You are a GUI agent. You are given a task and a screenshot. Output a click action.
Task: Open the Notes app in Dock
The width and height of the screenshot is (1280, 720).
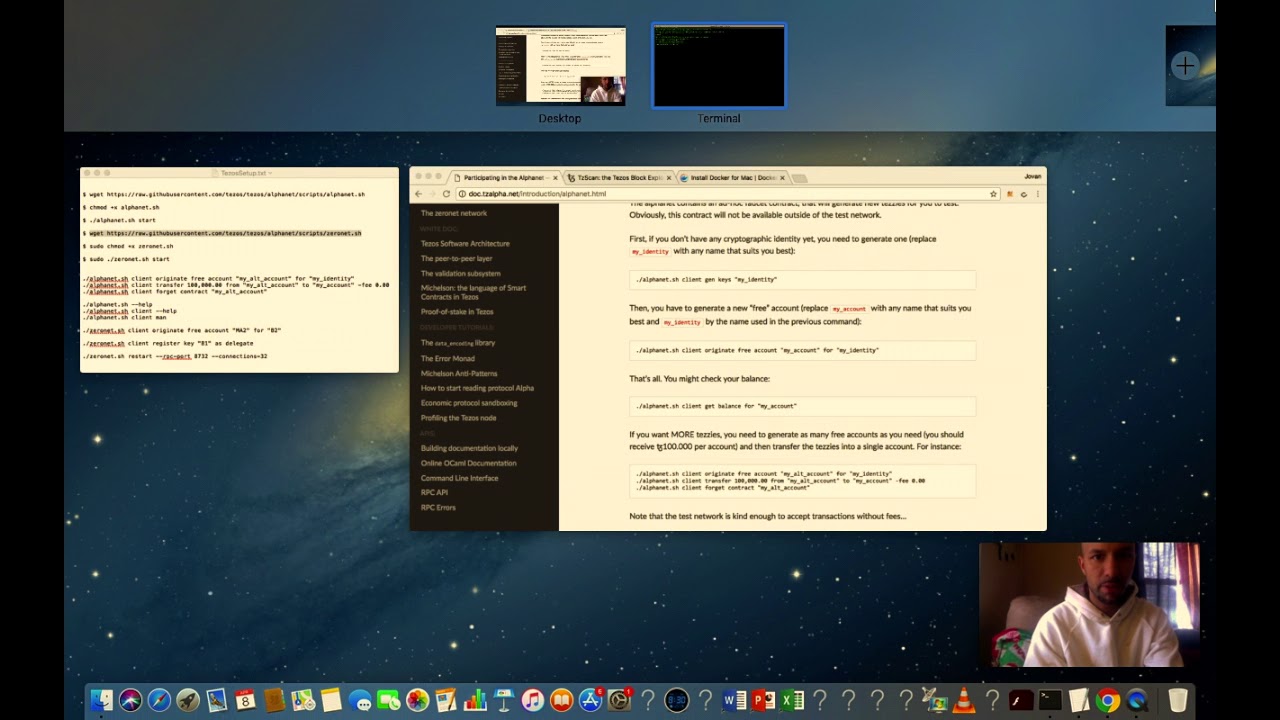tap(331, 701)
